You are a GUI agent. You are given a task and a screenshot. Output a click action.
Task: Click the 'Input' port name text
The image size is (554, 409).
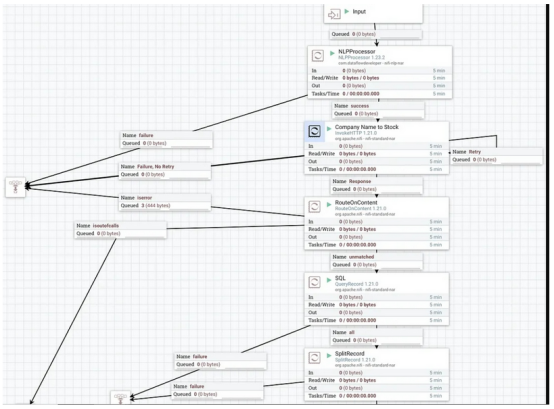[x=359, y=12]
